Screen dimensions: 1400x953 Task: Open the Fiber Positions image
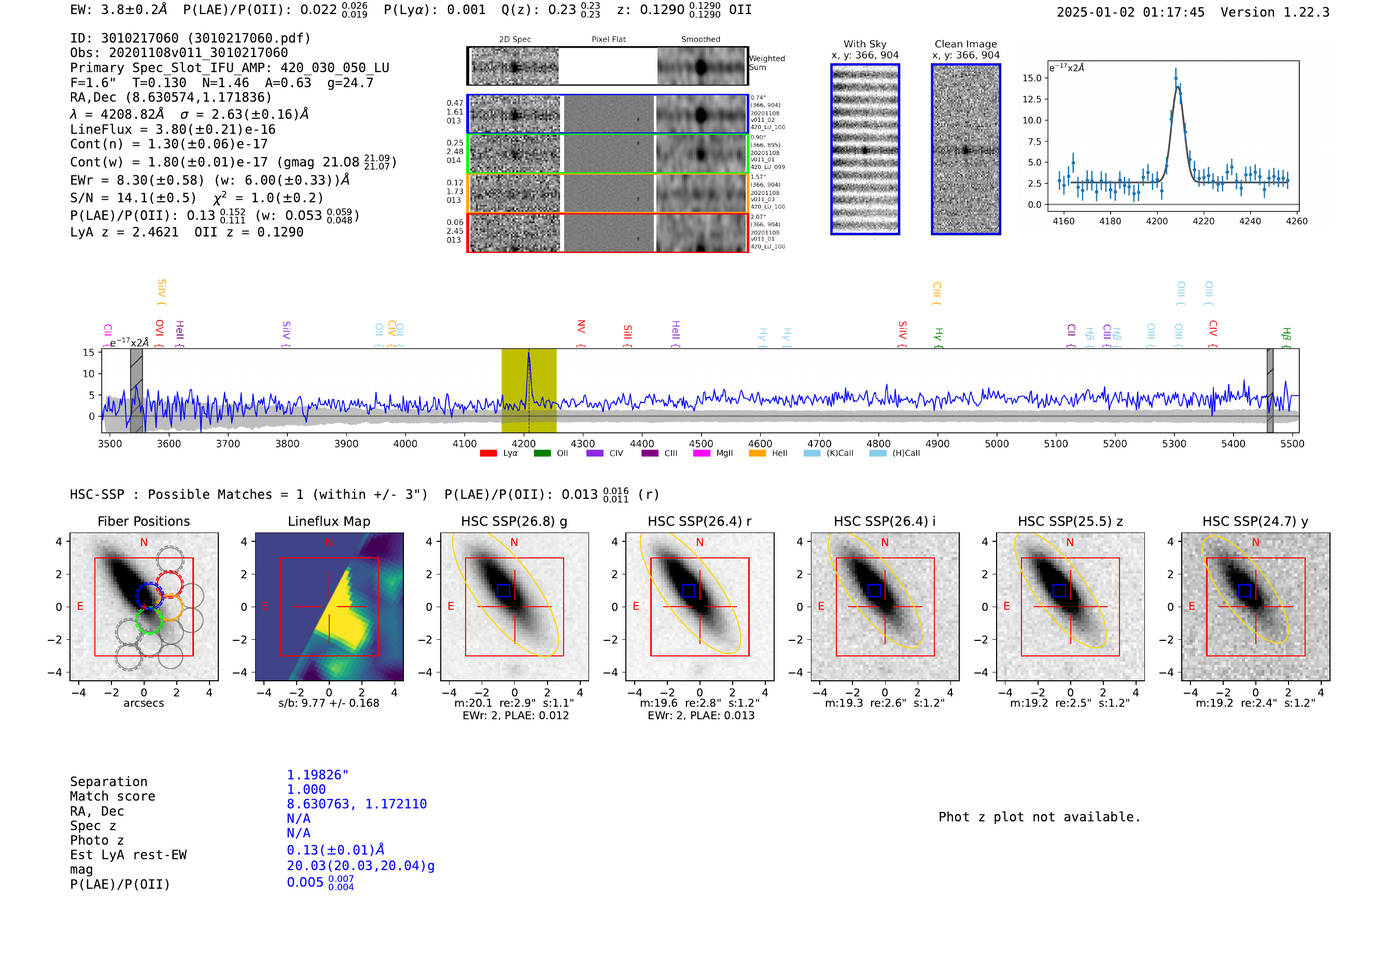pyautogui.click(x=144, y=607)
